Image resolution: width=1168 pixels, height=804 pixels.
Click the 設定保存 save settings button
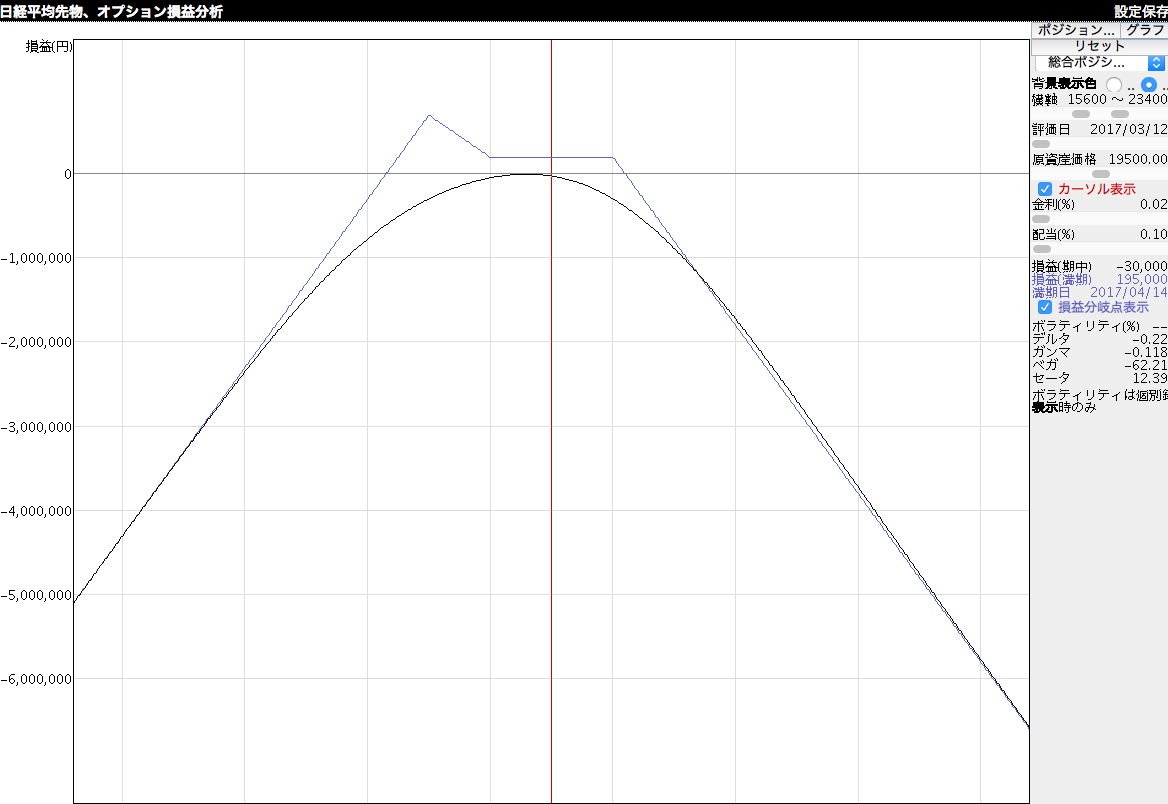click(1140, 11)
